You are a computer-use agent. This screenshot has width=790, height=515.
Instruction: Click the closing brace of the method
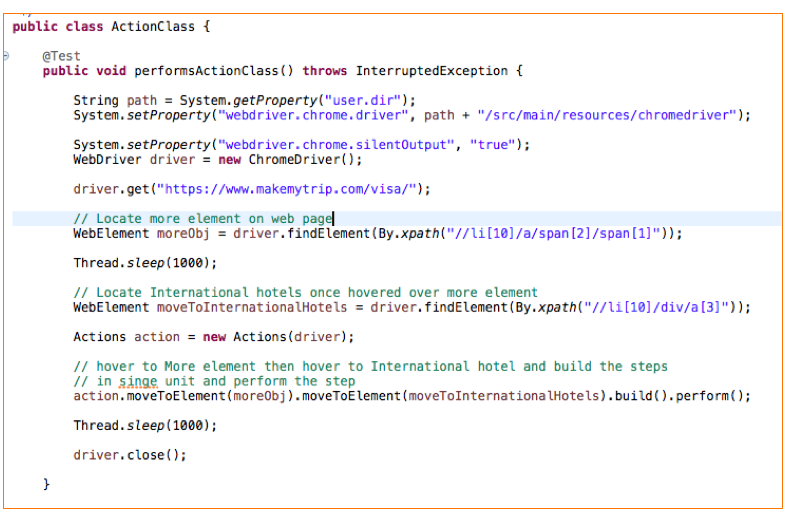point(46,485)
